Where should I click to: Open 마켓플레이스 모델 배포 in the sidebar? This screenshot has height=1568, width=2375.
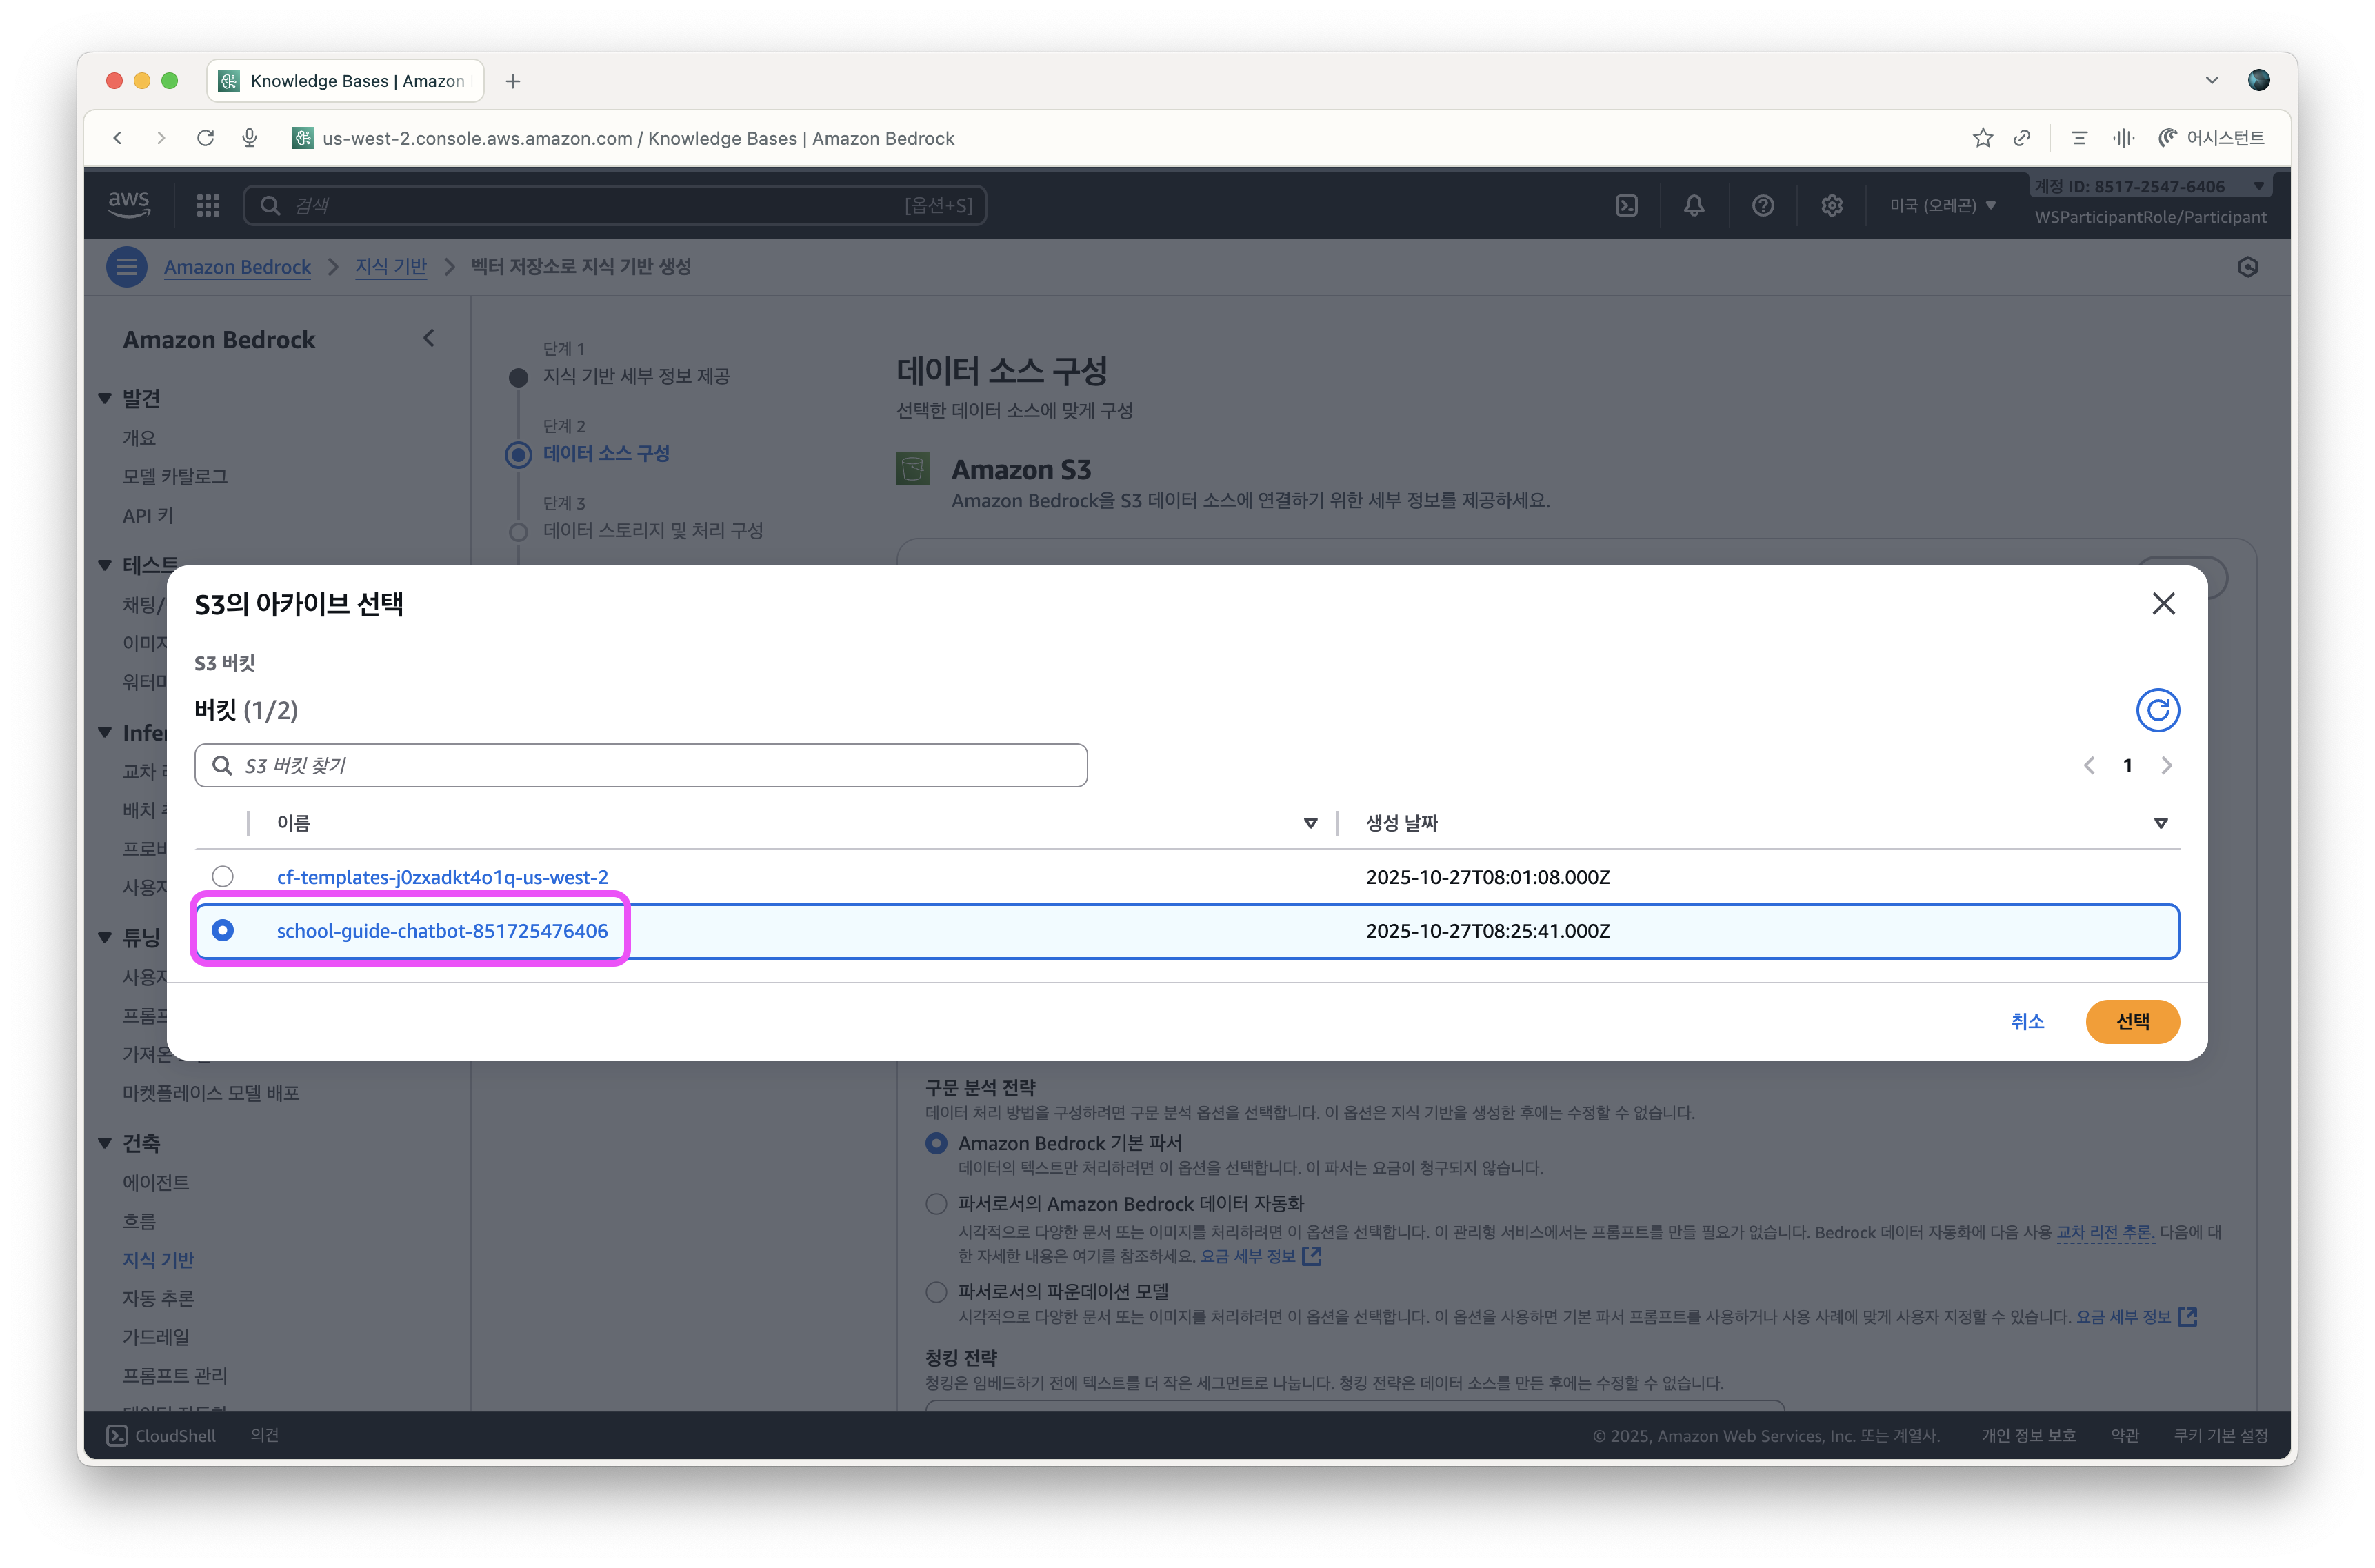(x=211, y=1093)
